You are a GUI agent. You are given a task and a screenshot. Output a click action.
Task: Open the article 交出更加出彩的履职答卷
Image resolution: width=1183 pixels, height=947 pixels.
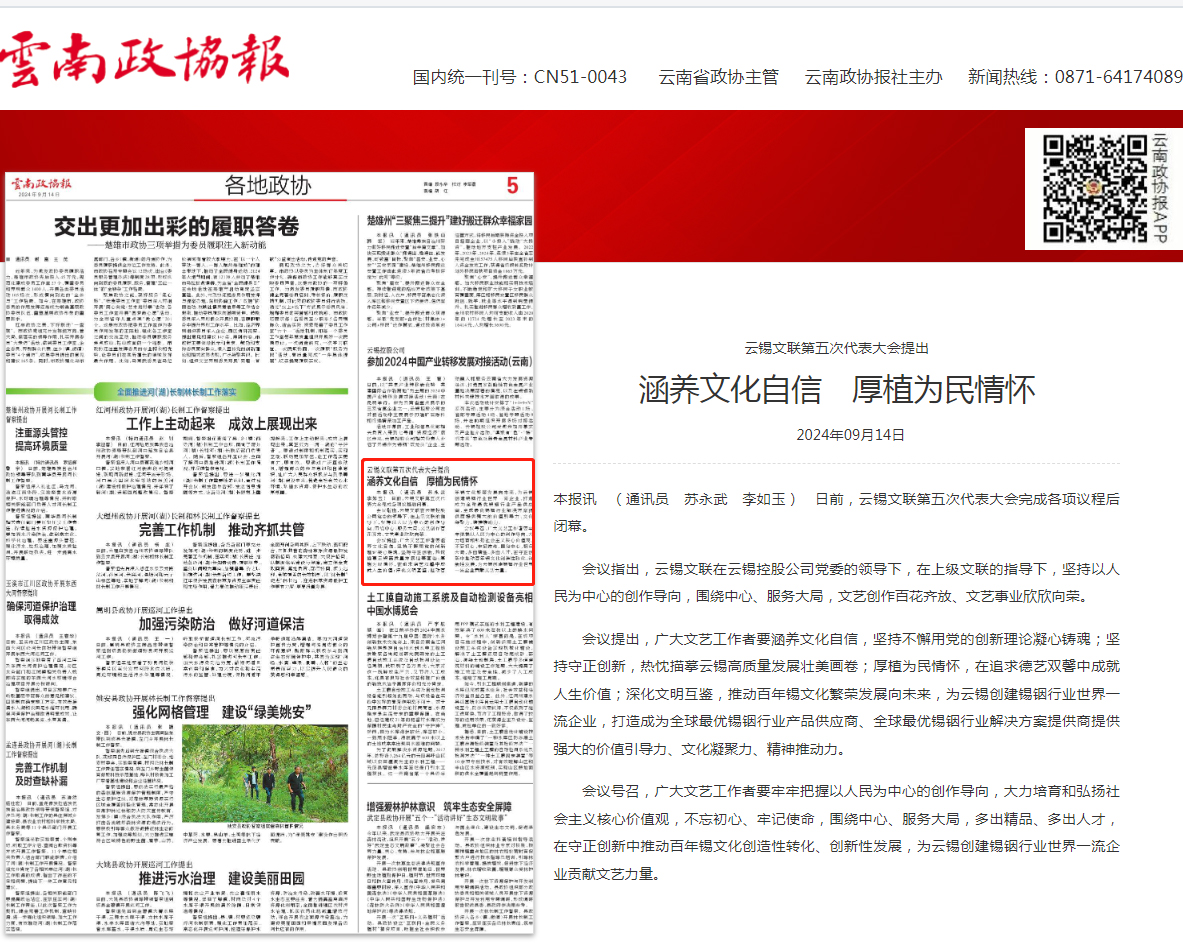click(176, 226)
